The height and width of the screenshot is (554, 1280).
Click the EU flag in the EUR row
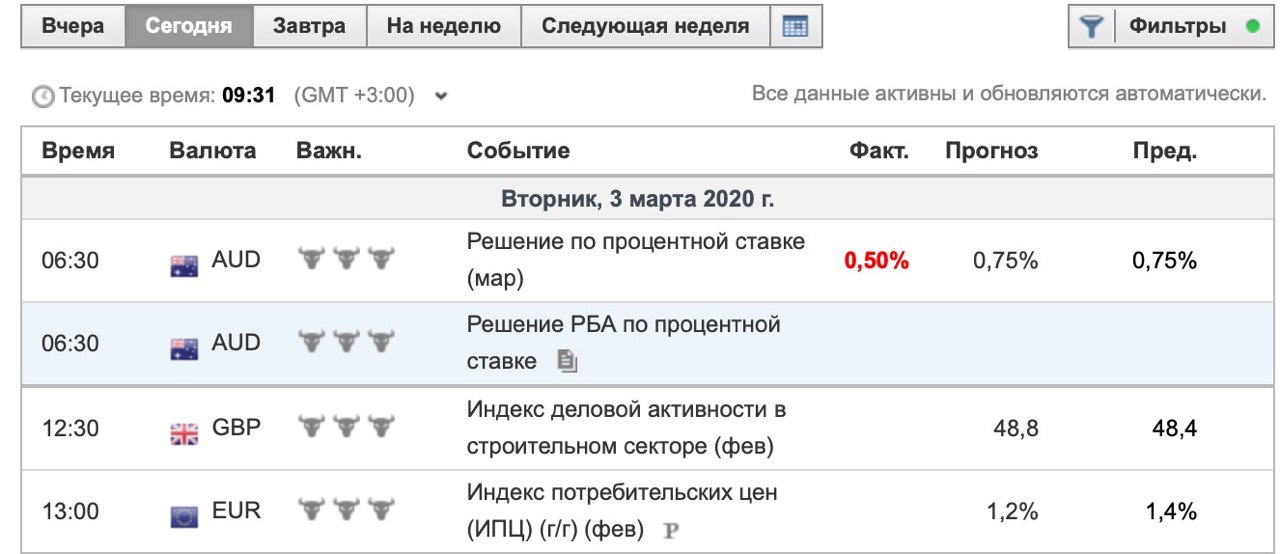184,516
